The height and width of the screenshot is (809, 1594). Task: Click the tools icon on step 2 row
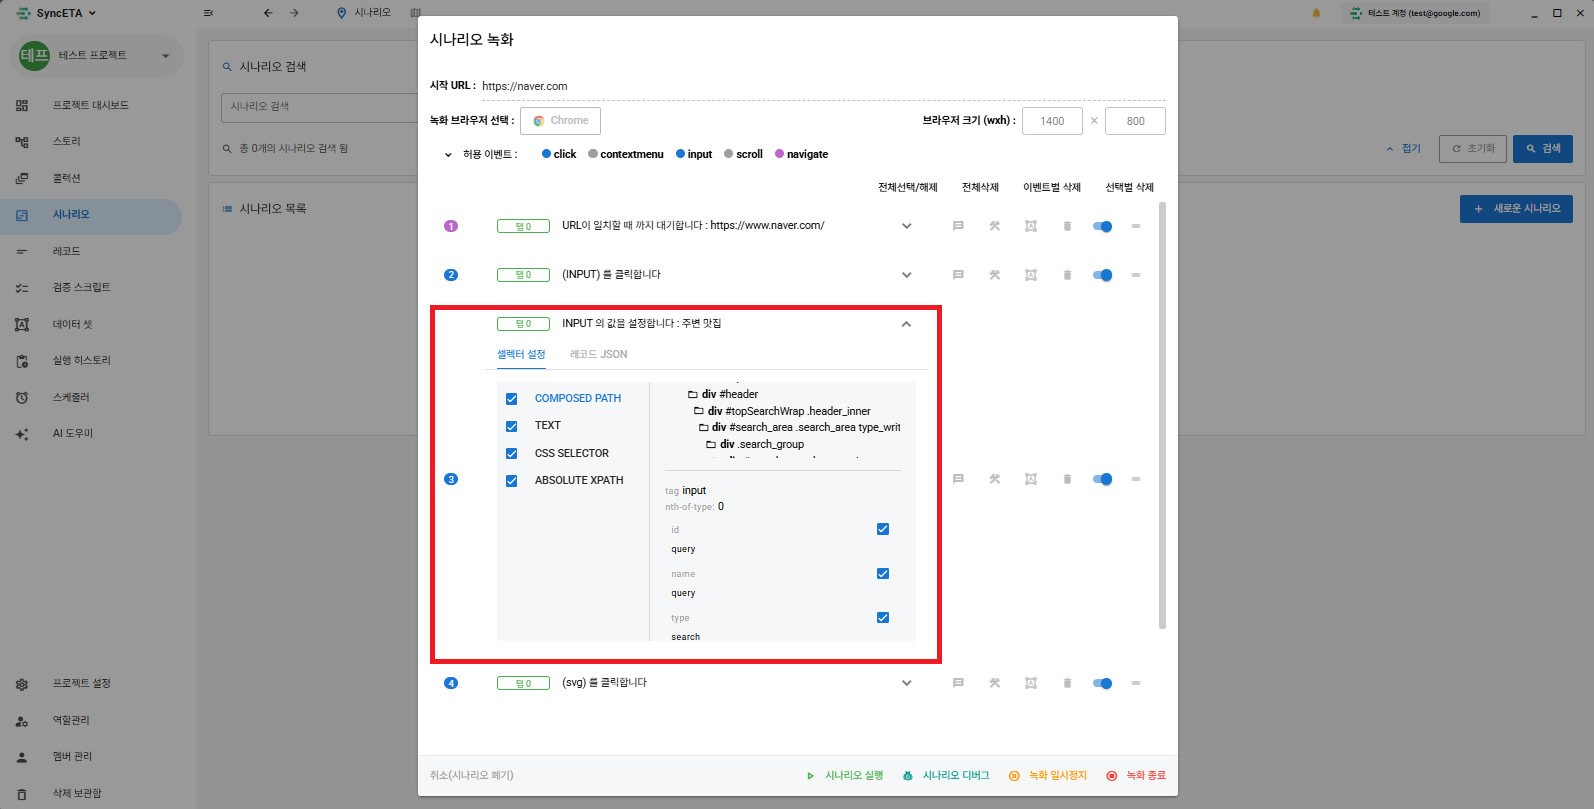coord(995,275)
